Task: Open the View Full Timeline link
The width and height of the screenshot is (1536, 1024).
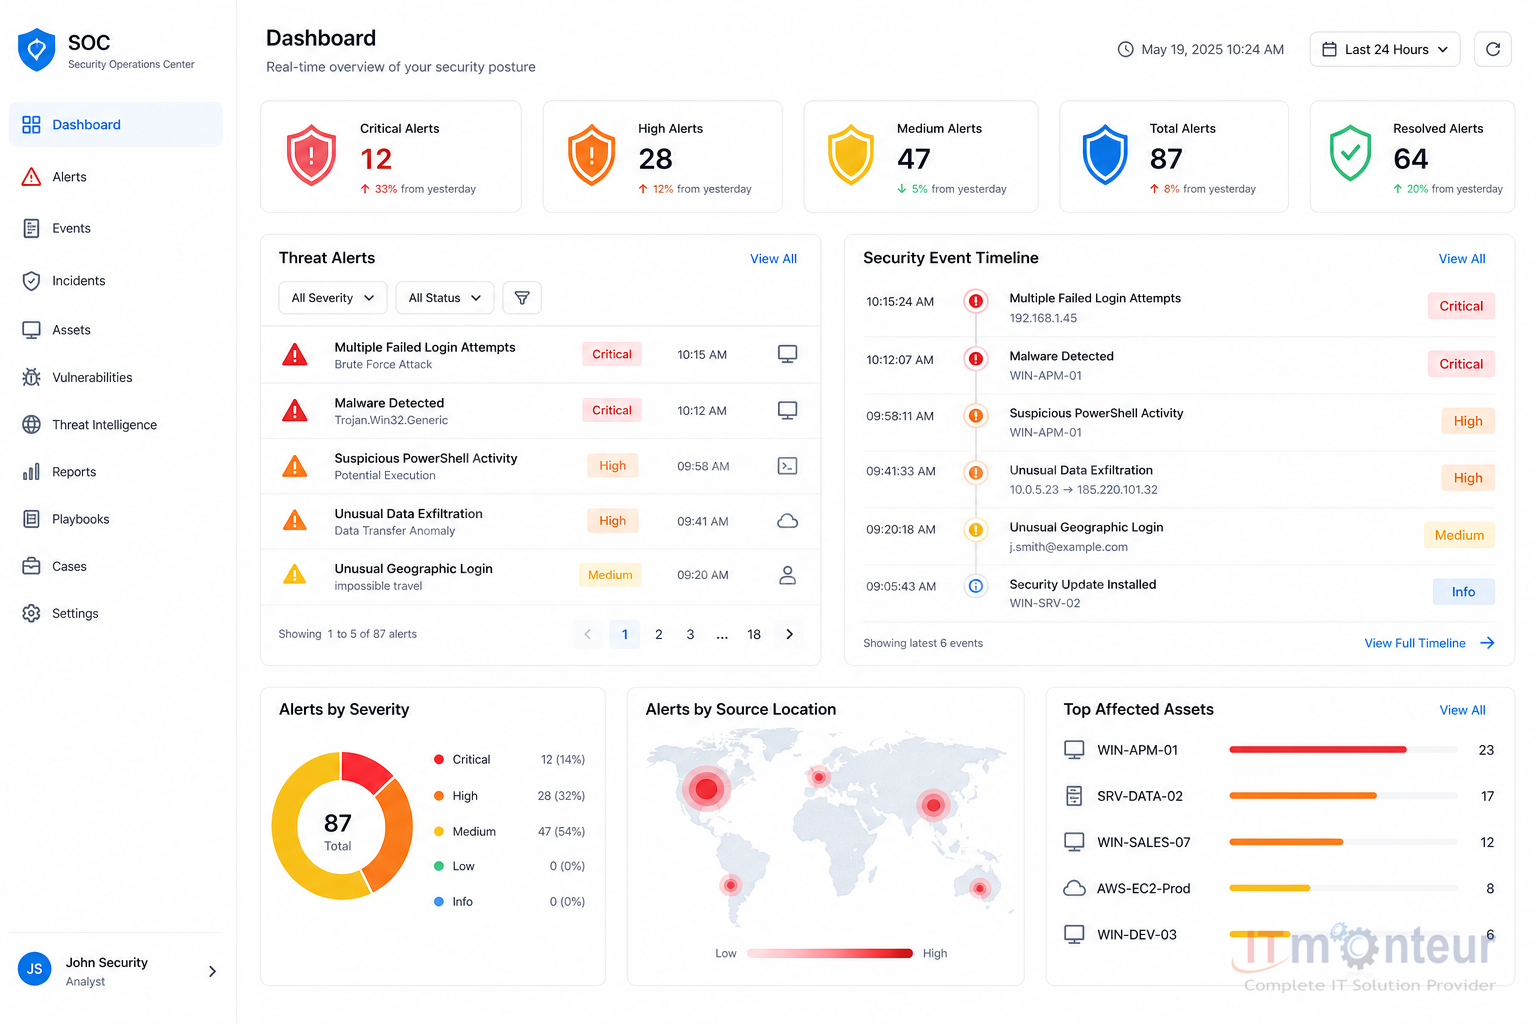Action: pos(1429,643)
